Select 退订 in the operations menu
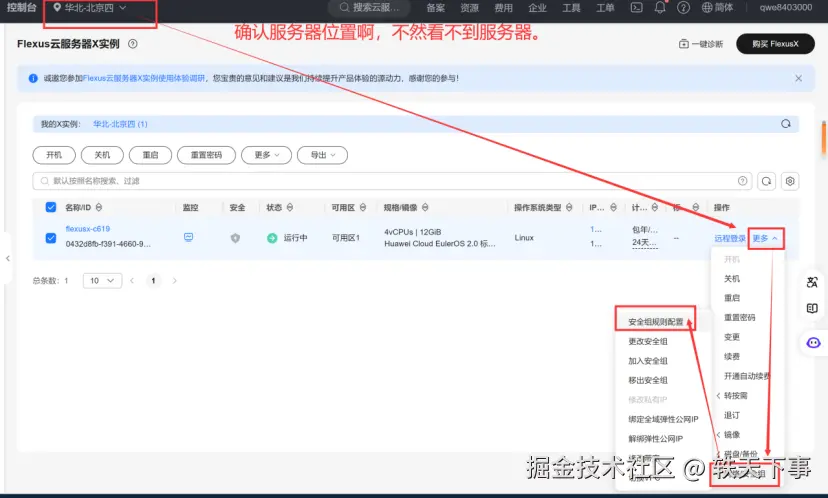828x498 pixels. [731, 415]
